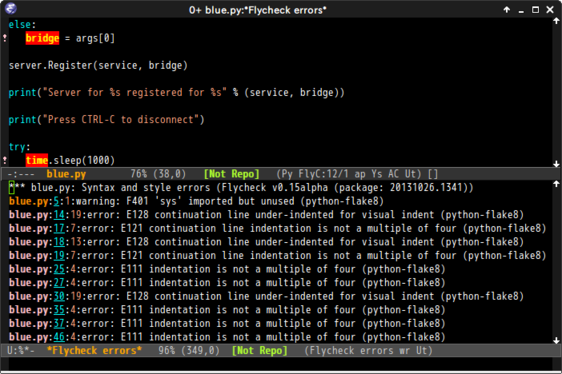
Task: Click the empty minibuffer line
Action: click(x=280, y=364)
